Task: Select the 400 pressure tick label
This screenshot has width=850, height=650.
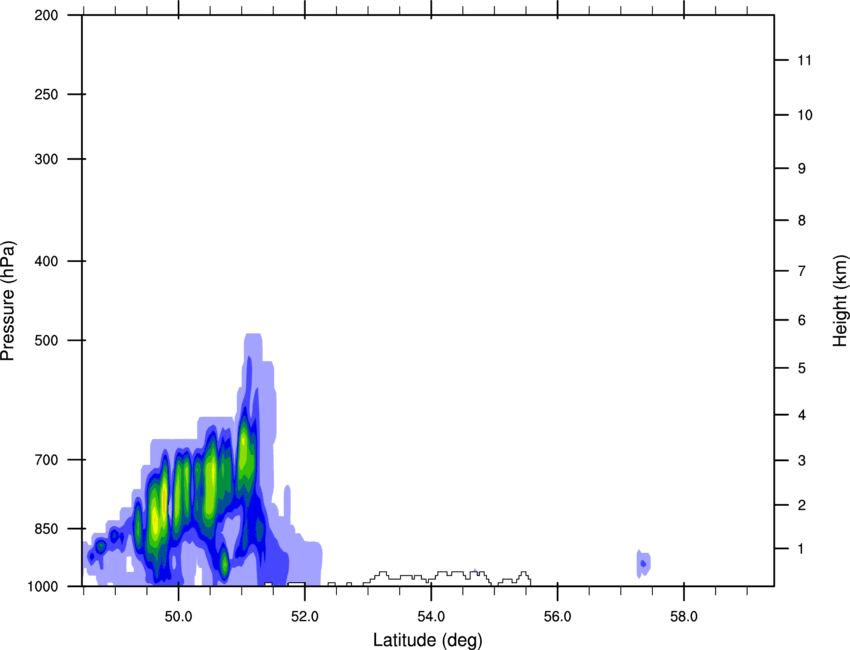Action: click(46, 261)
